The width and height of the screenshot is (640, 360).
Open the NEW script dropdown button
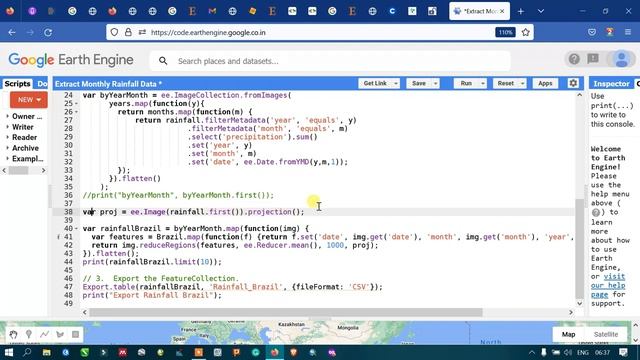click(29, 100)
